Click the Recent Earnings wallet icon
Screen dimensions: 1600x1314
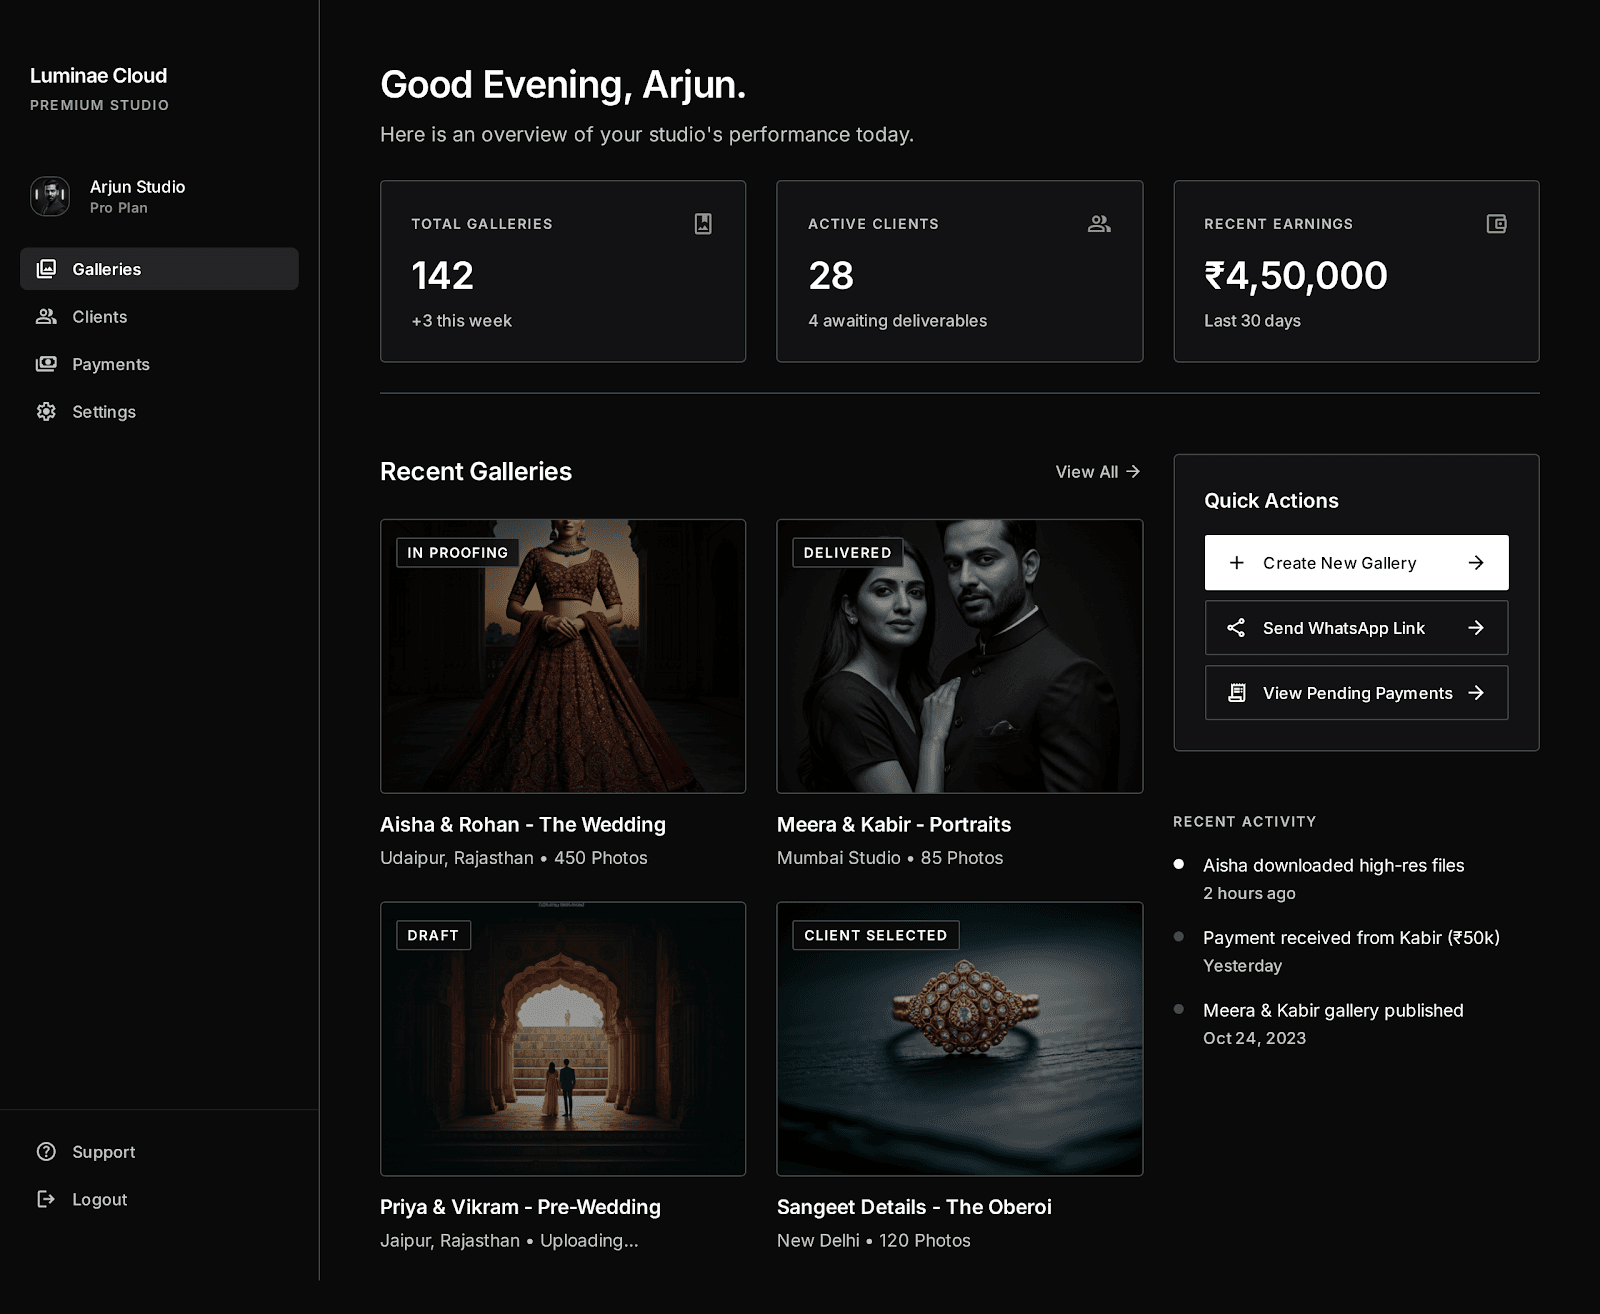(x=1496, y=224)
